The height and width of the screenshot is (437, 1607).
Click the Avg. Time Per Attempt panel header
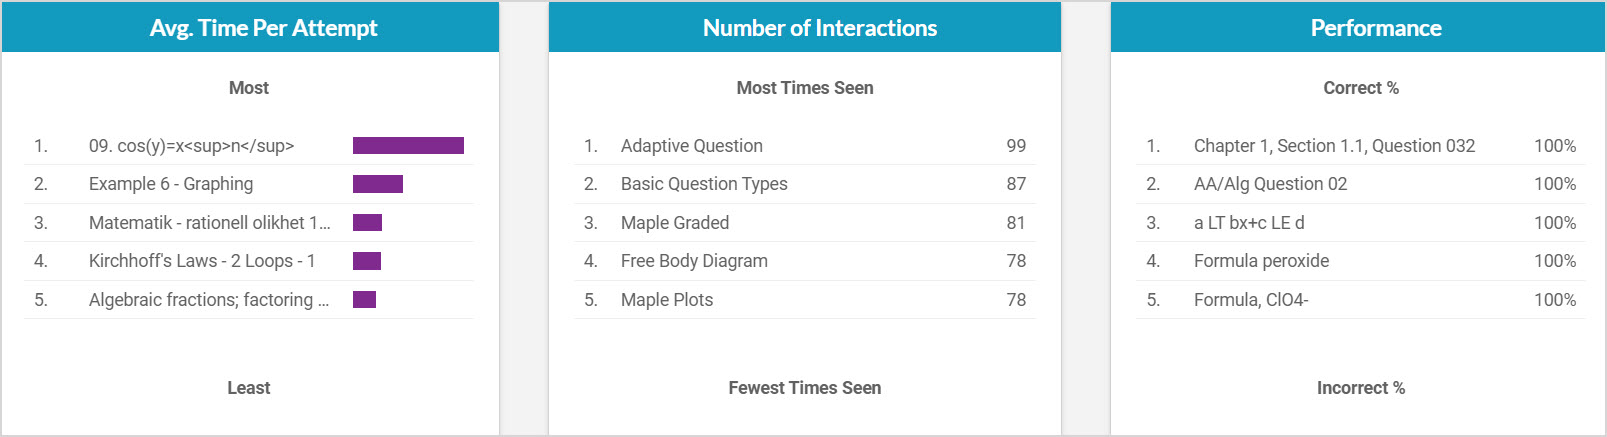click(263, 28)
